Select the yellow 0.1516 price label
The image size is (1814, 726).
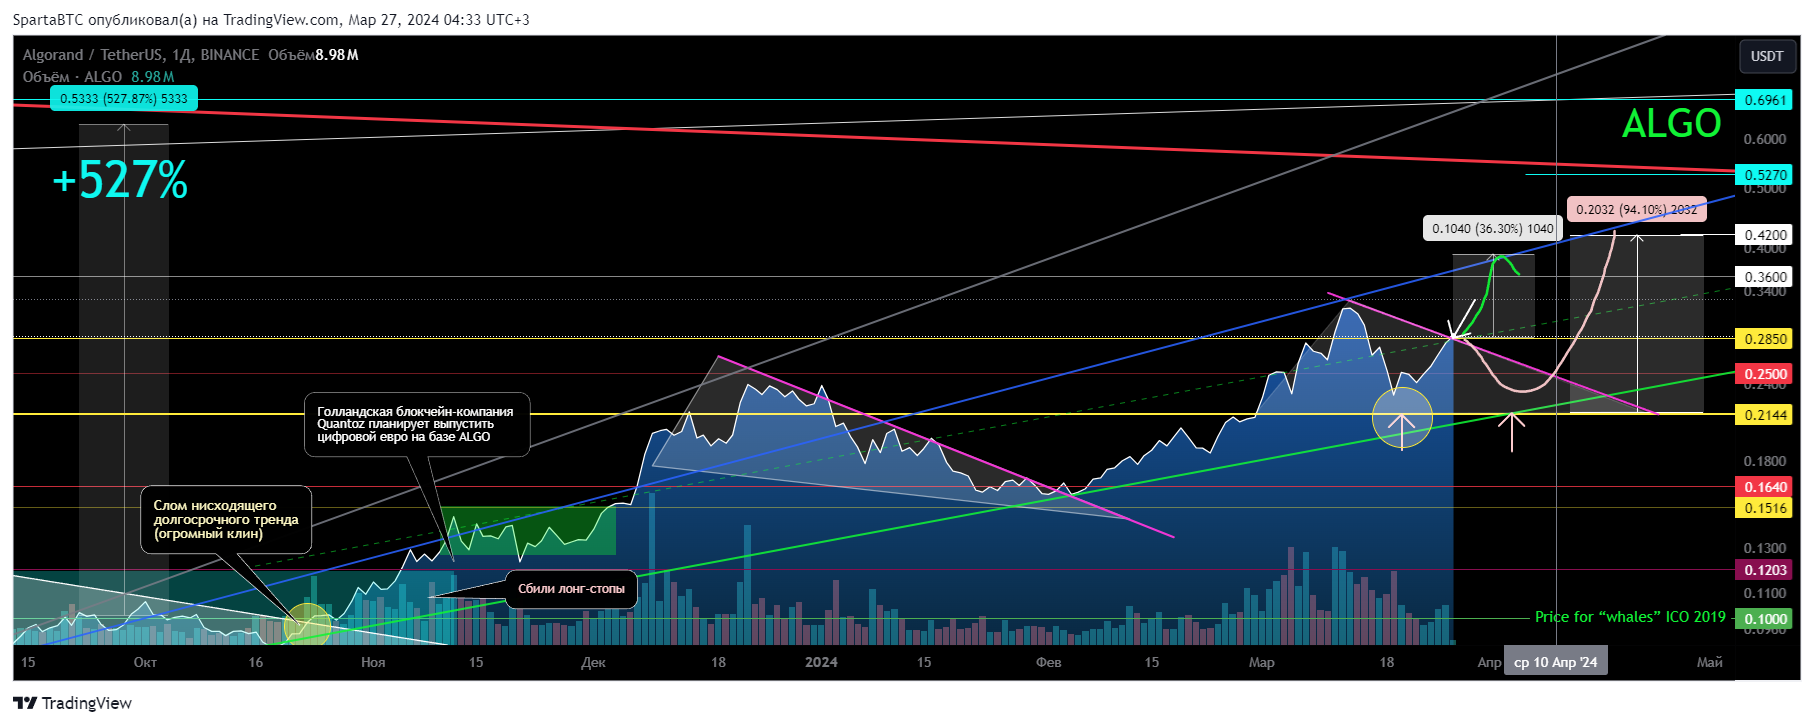(x=1765, y=508)
